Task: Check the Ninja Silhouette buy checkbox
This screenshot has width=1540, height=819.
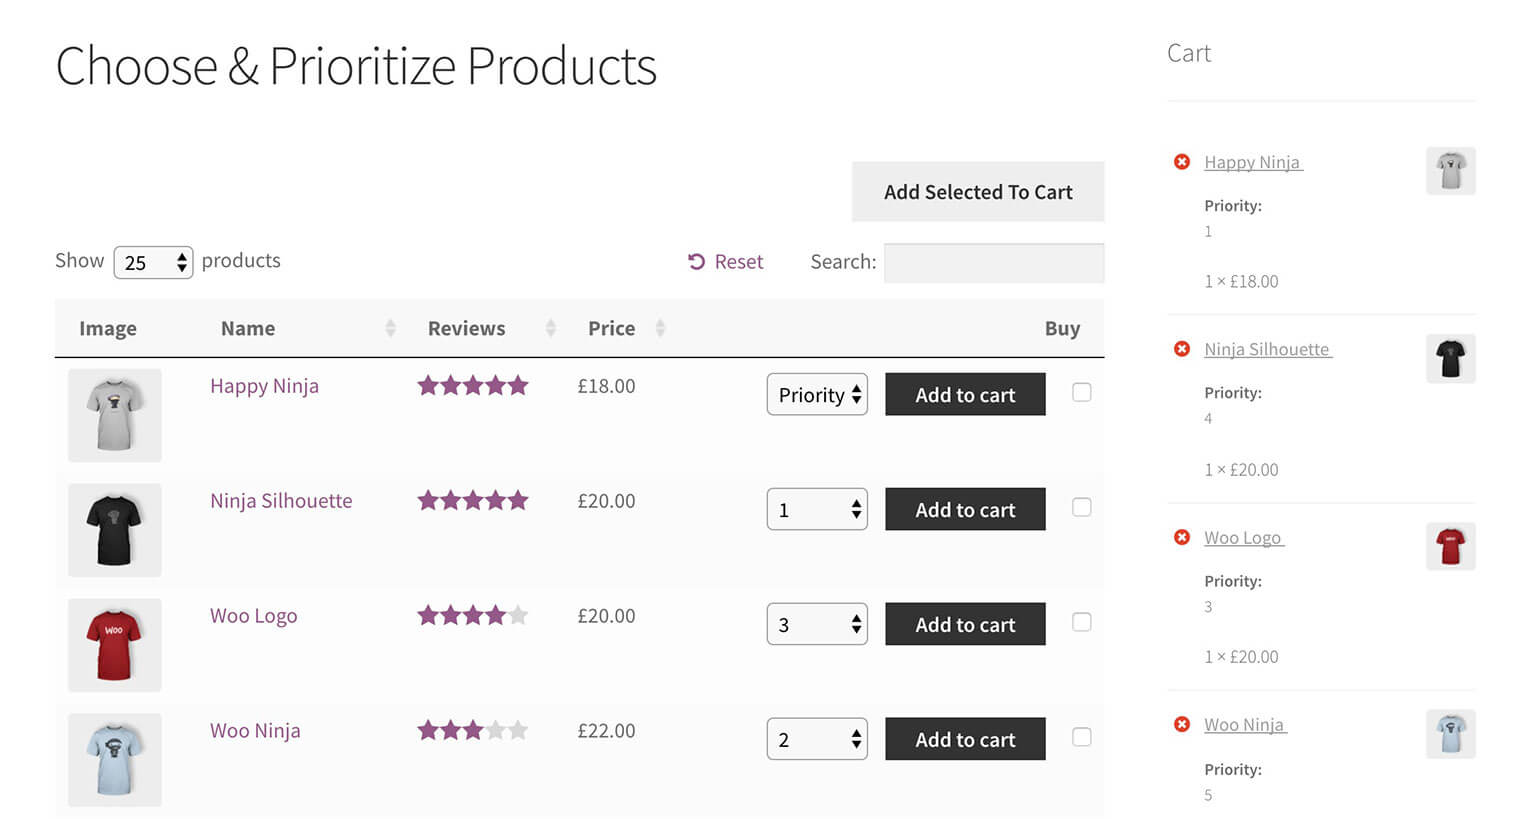Action: 1081,508
